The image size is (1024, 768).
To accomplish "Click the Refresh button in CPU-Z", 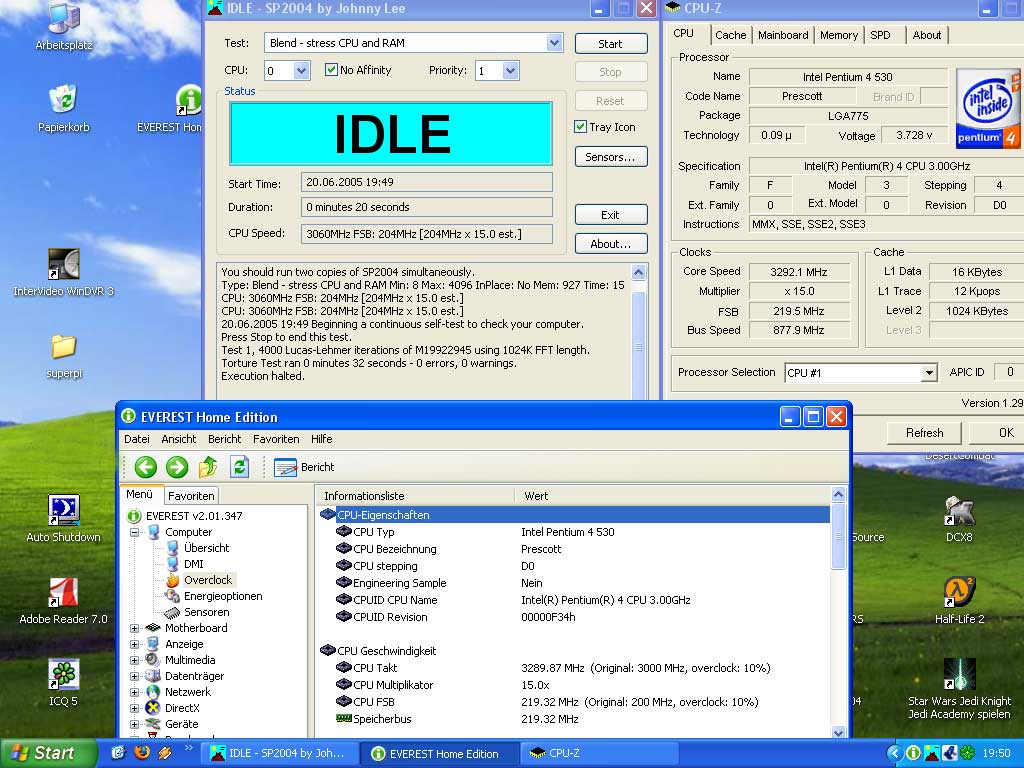I will coord(924,432).
